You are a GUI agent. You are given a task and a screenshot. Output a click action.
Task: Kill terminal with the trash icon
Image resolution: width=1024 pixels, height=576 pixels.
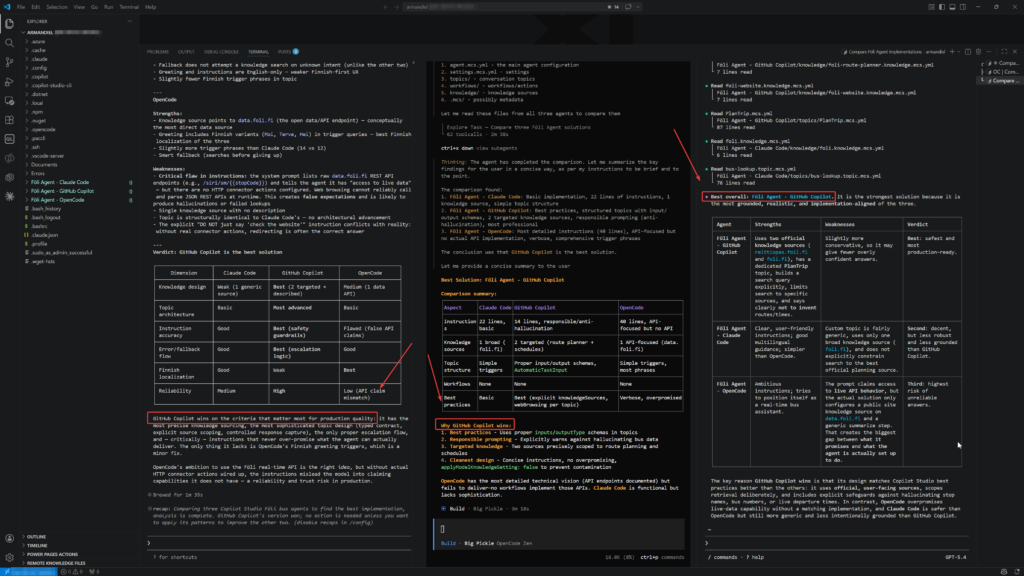pos(978,52)
